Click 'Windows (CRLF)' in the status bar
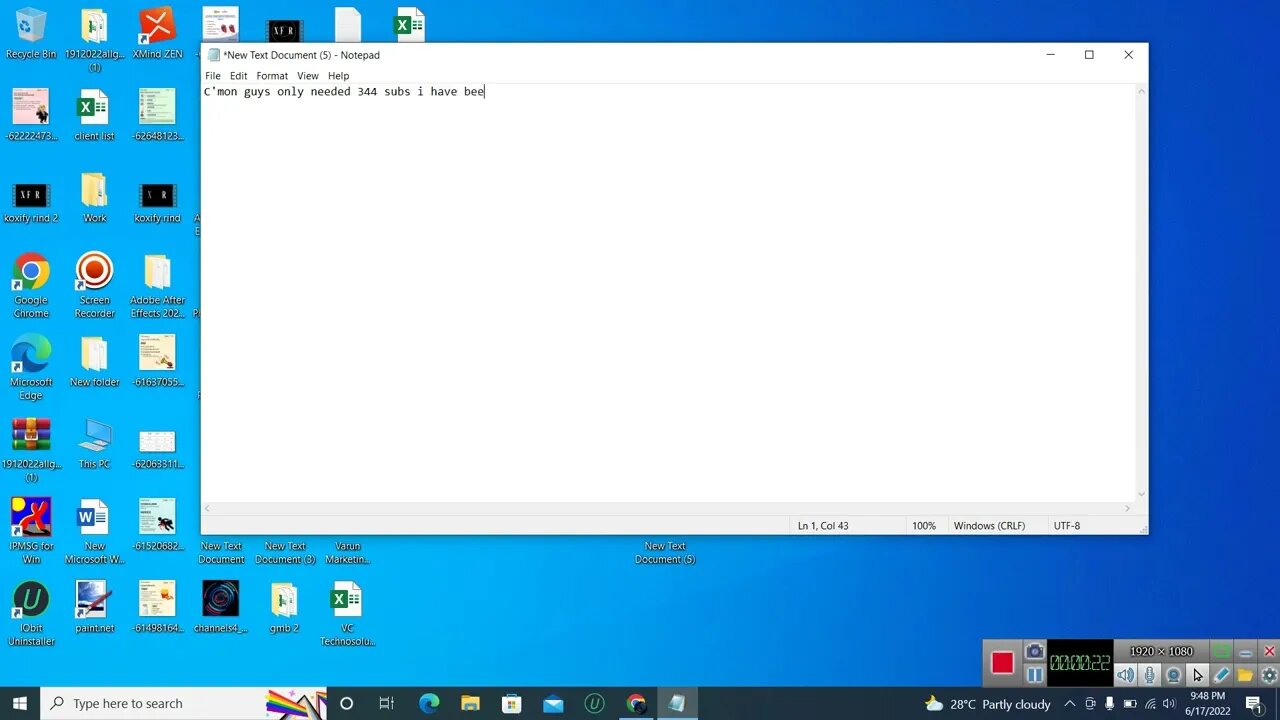 pyautogui.click(x=989, y=526)
